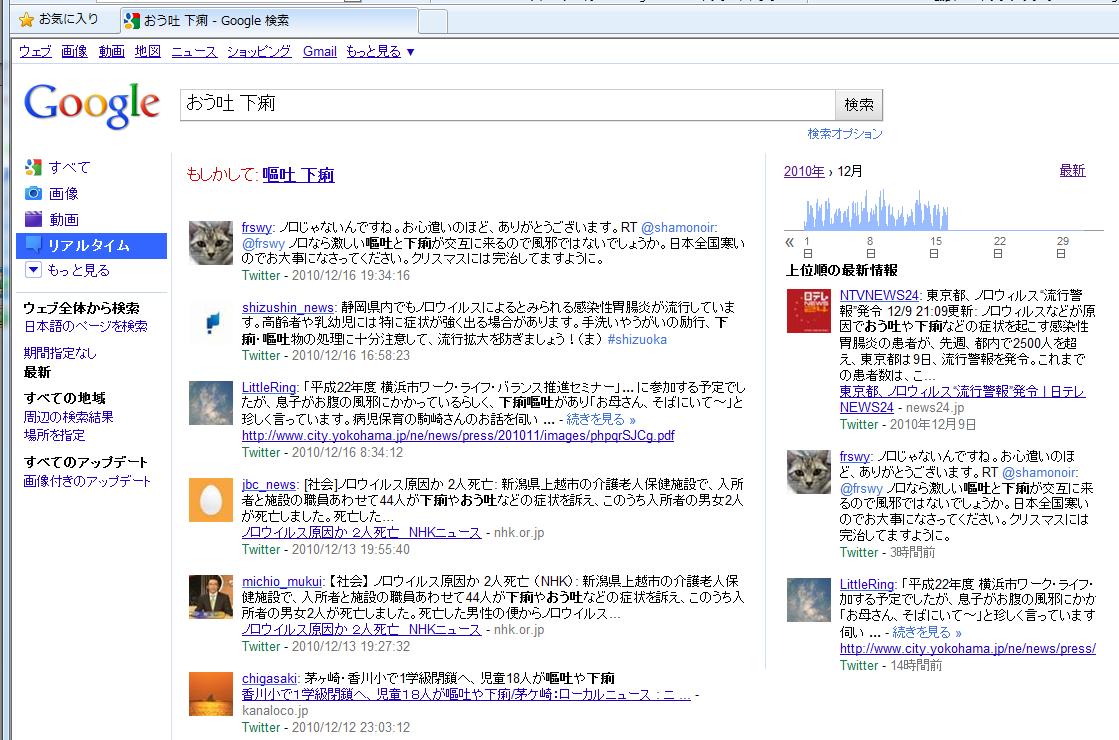Click the favorites star icon
Viewport: 1119px width, 740px height.
(26, 20)
